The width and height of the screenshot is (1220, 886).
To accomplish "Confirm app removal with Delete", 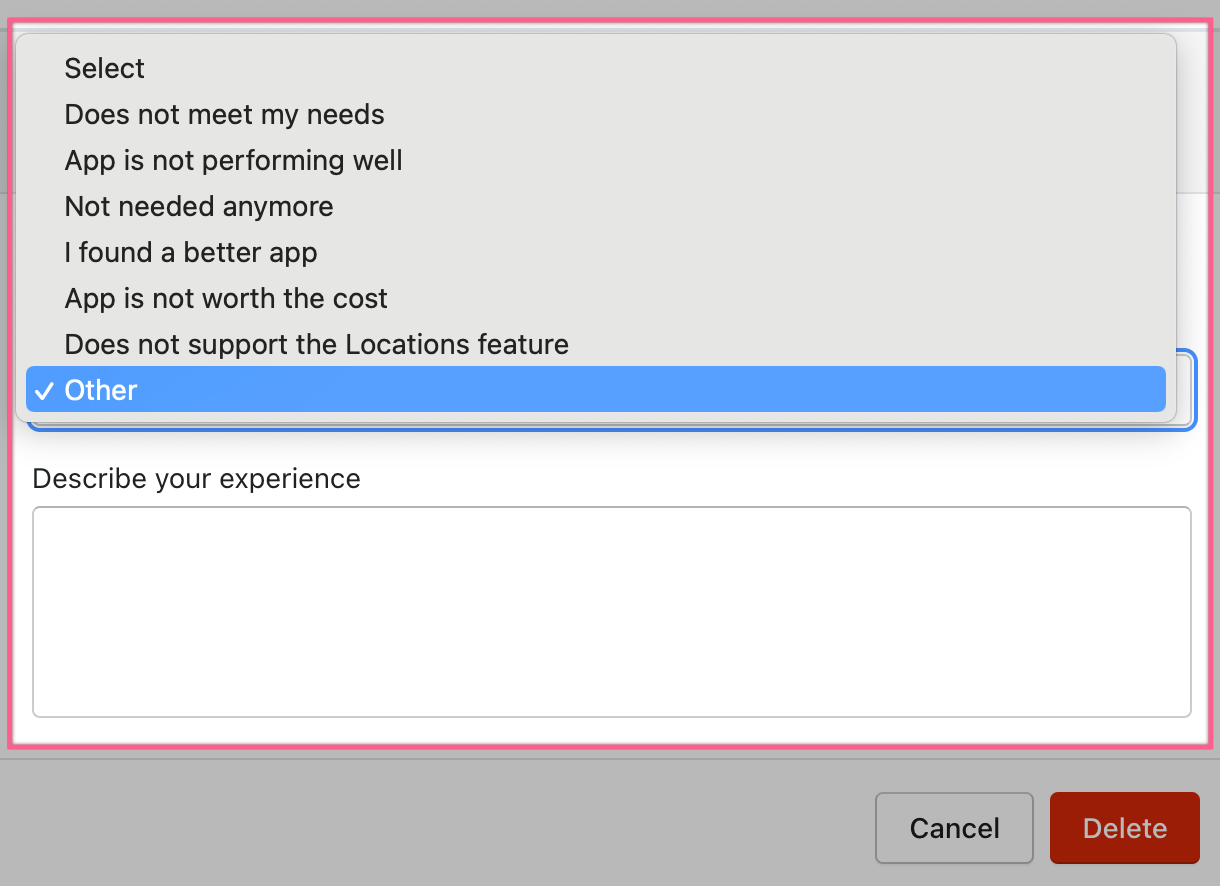I will coord(1124,828).
